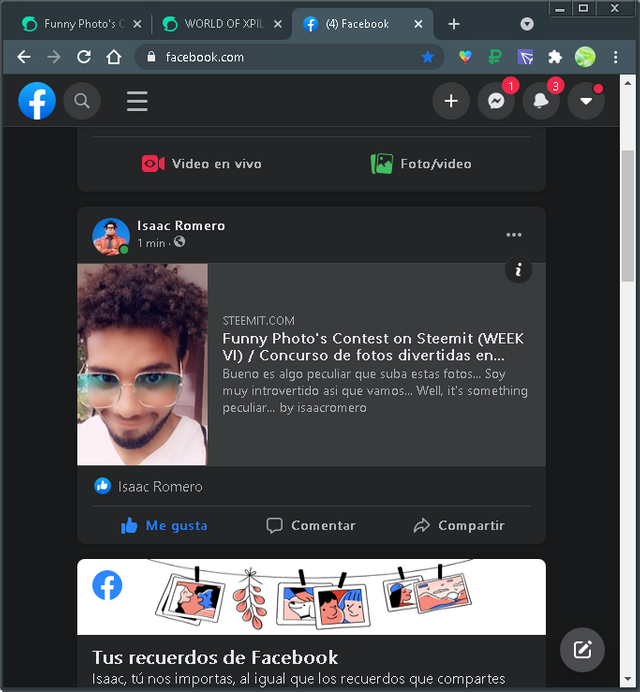
Task: Go to Facebook home logo
Action: point(37,101)
